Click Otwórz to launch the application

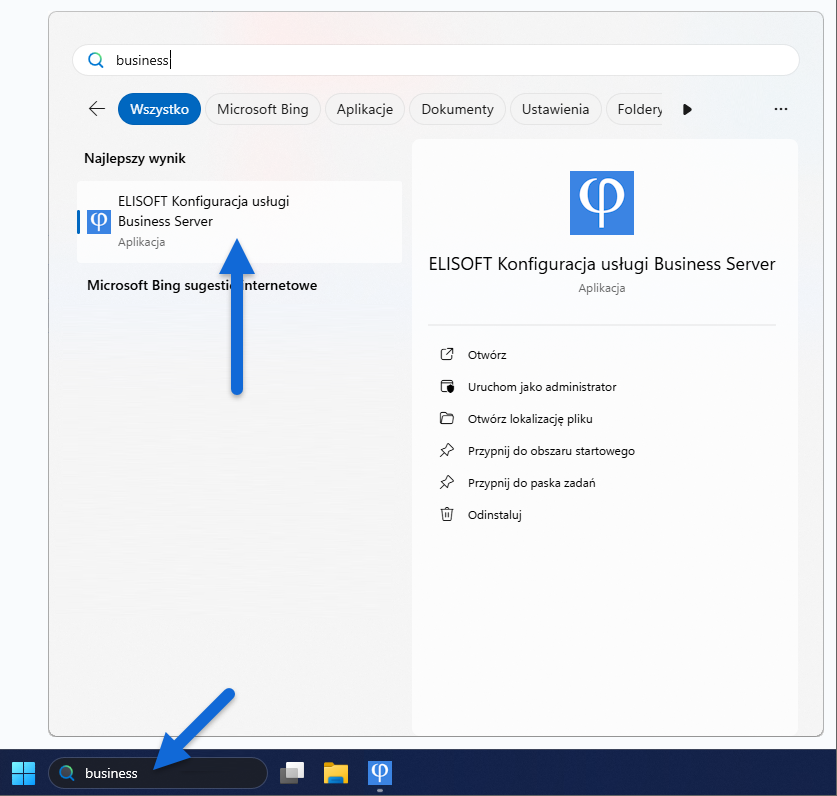(x=487, y=355)
